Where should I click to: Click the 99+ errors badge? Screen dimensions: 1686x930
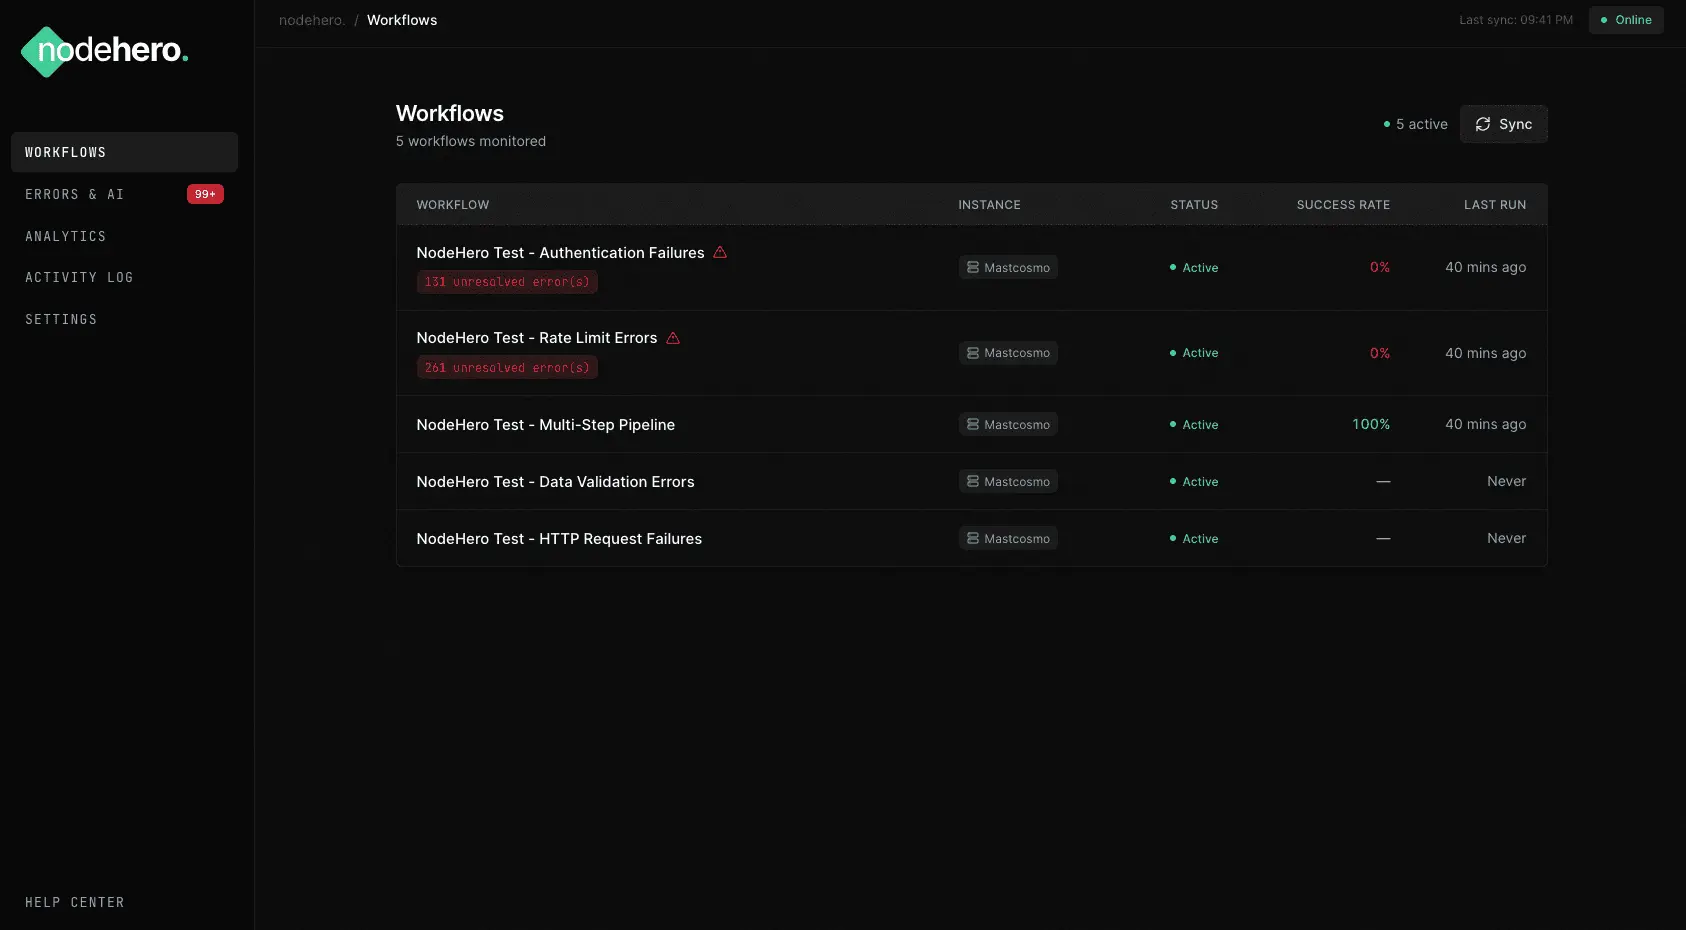[205, 194]
